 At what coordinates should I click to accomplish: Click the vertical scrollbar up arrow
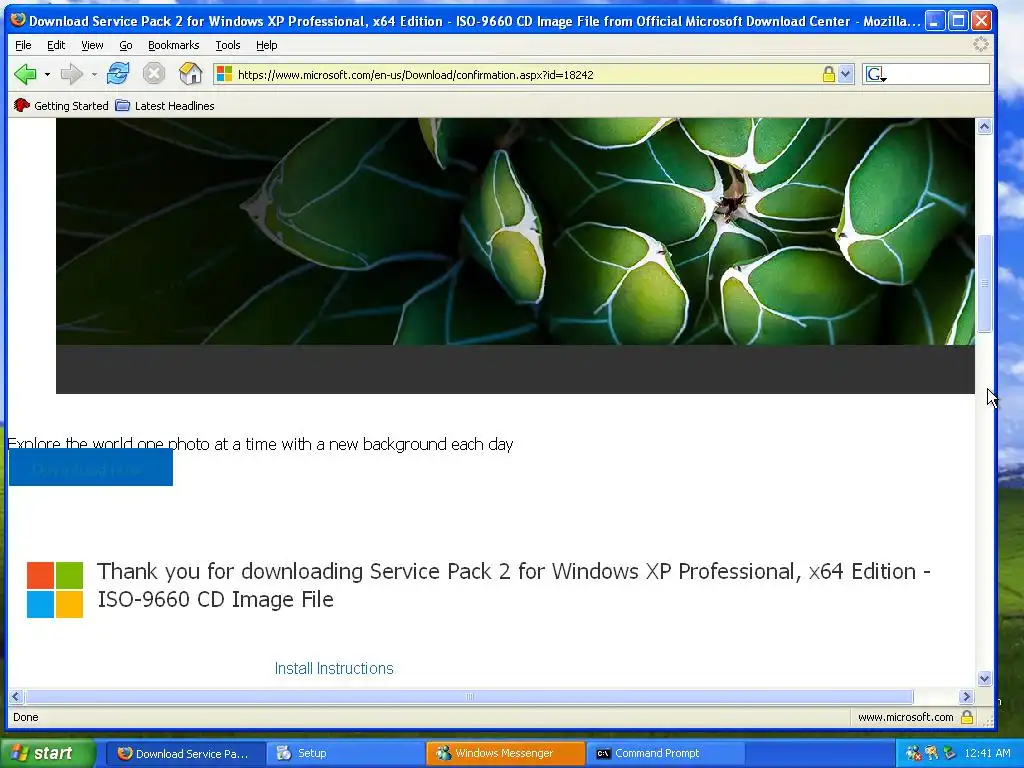pos(984,127)
